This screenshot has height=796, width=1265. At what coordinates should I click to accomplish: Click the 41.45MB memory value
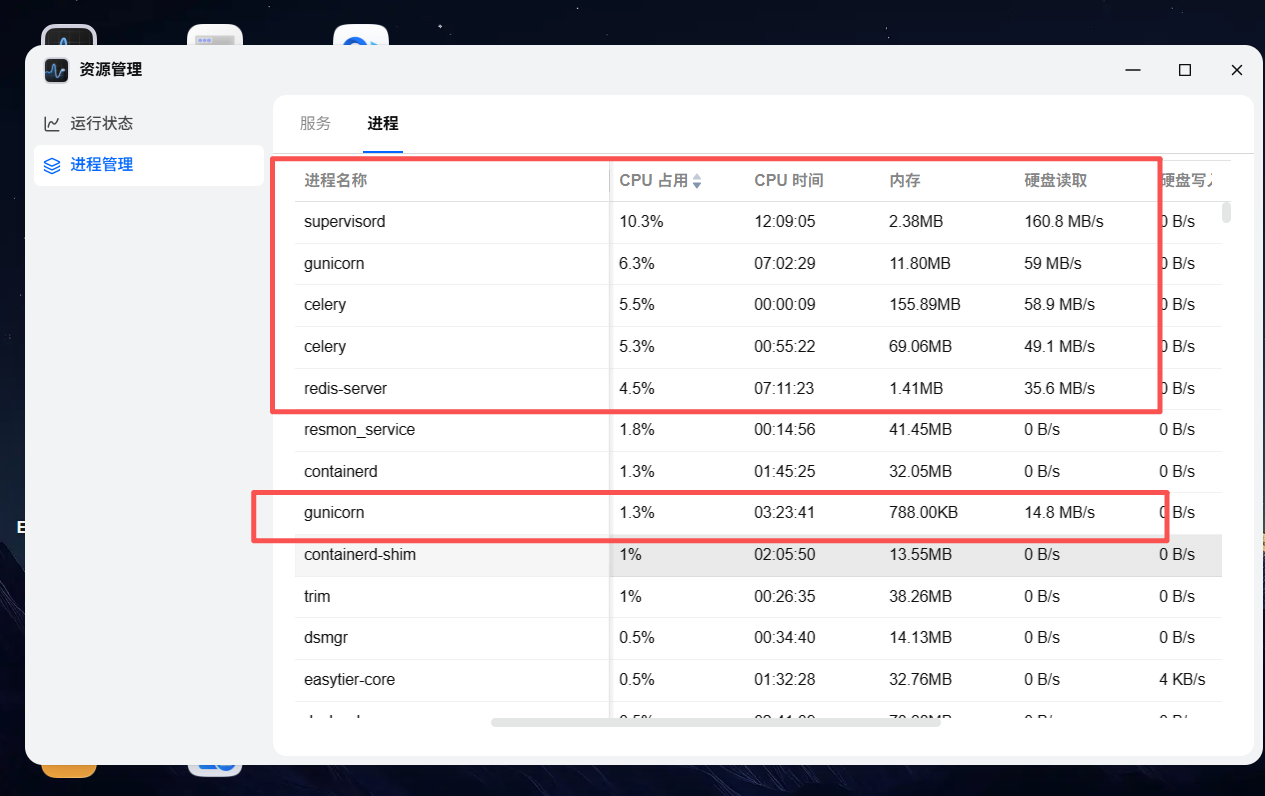coord(920,430)
